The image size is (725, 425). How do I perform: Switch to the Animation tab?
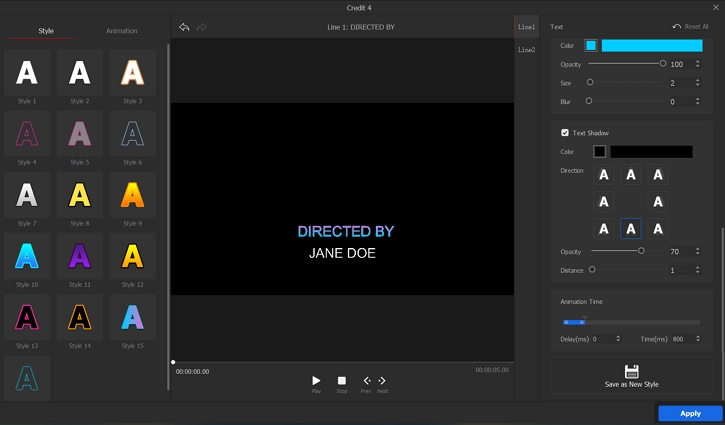pos(122,31)
